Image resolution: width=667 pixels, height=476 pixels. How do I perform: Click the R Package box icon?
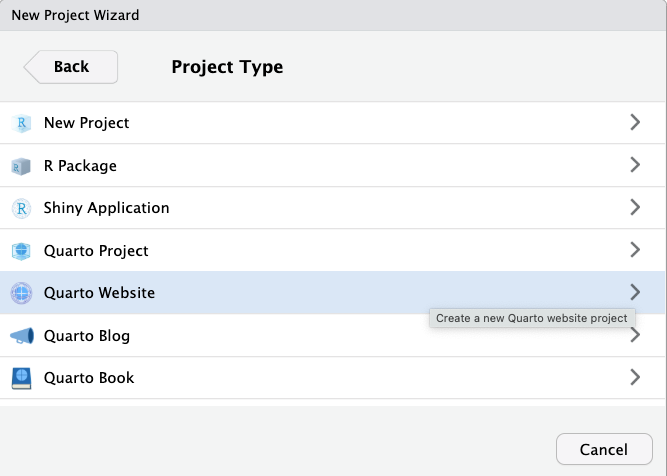click(x=21, y=166)
